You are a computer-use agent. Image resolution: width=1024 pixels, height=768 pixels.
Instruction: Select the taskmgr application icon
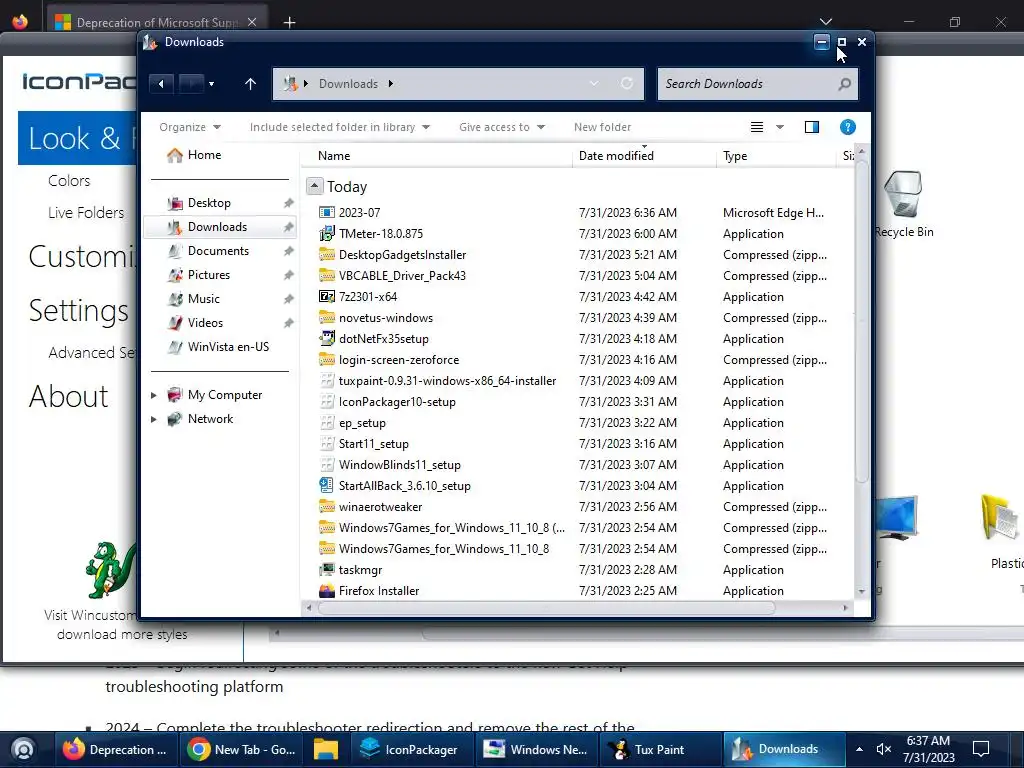[x=327, y=569]
